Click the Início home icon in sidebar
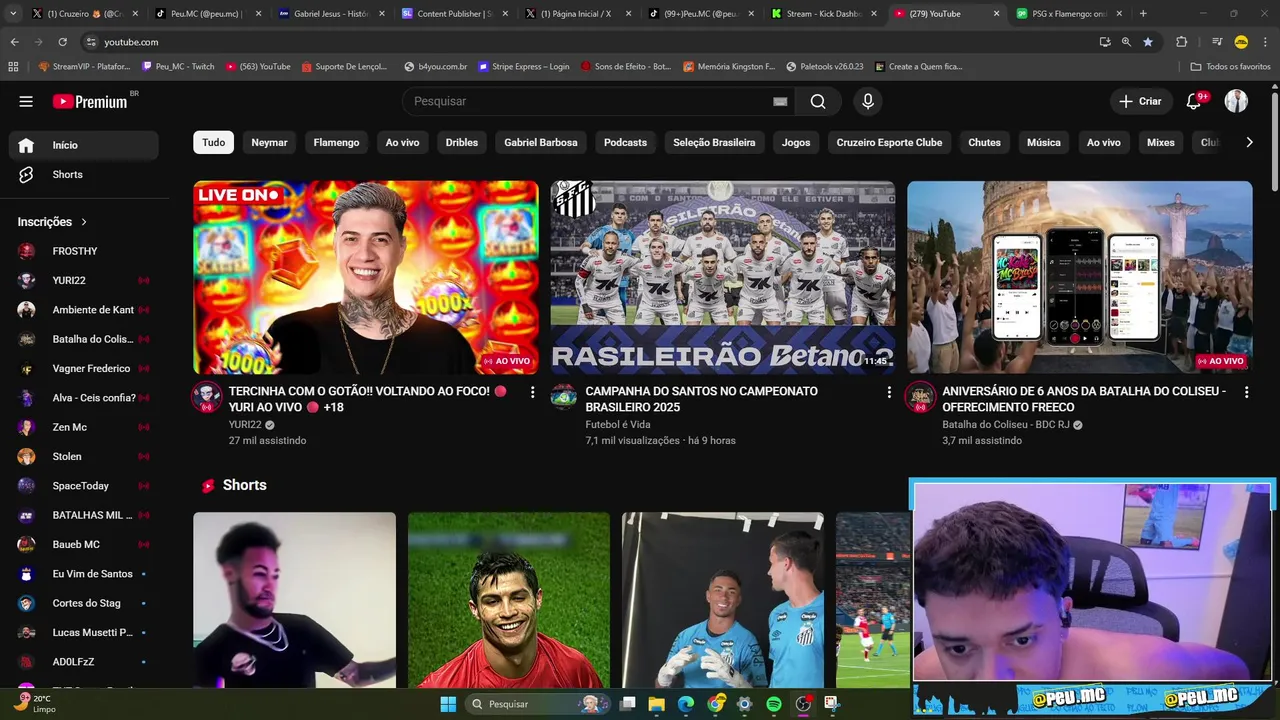This screenshot has width=1280, height=720. 26,145
